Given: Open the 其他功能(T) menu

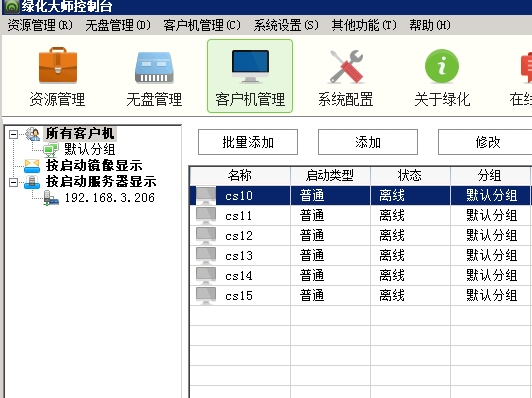Looking at the screenshot, I should pyautogui.click(x=364, y=25).
